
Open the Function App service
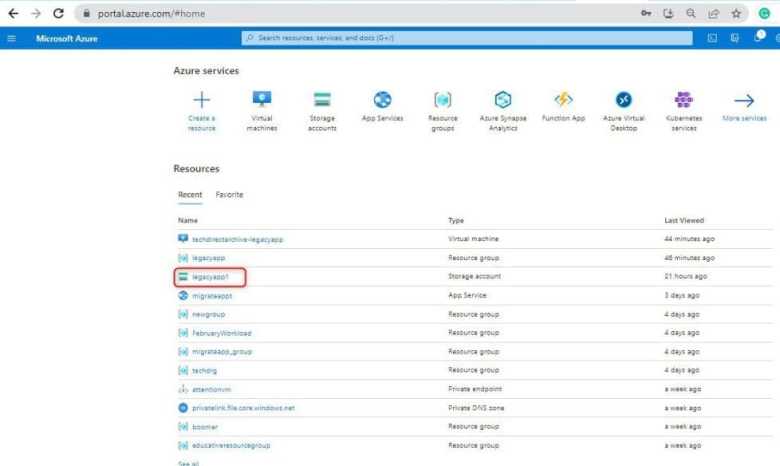pos(563,106)
